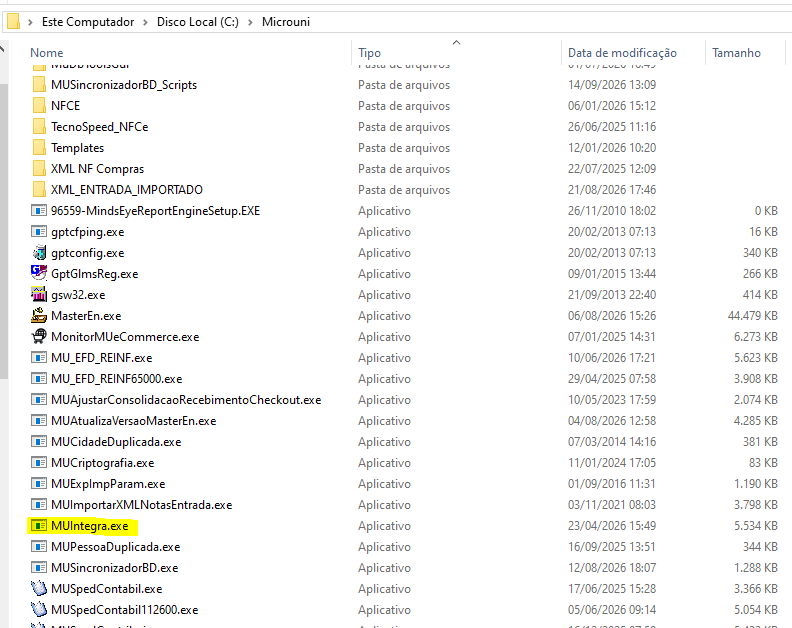Select the TecnoSpeed_NFCe folder icon
The width and height of the screenshot is (792, 628).
[x=39, y=126]
